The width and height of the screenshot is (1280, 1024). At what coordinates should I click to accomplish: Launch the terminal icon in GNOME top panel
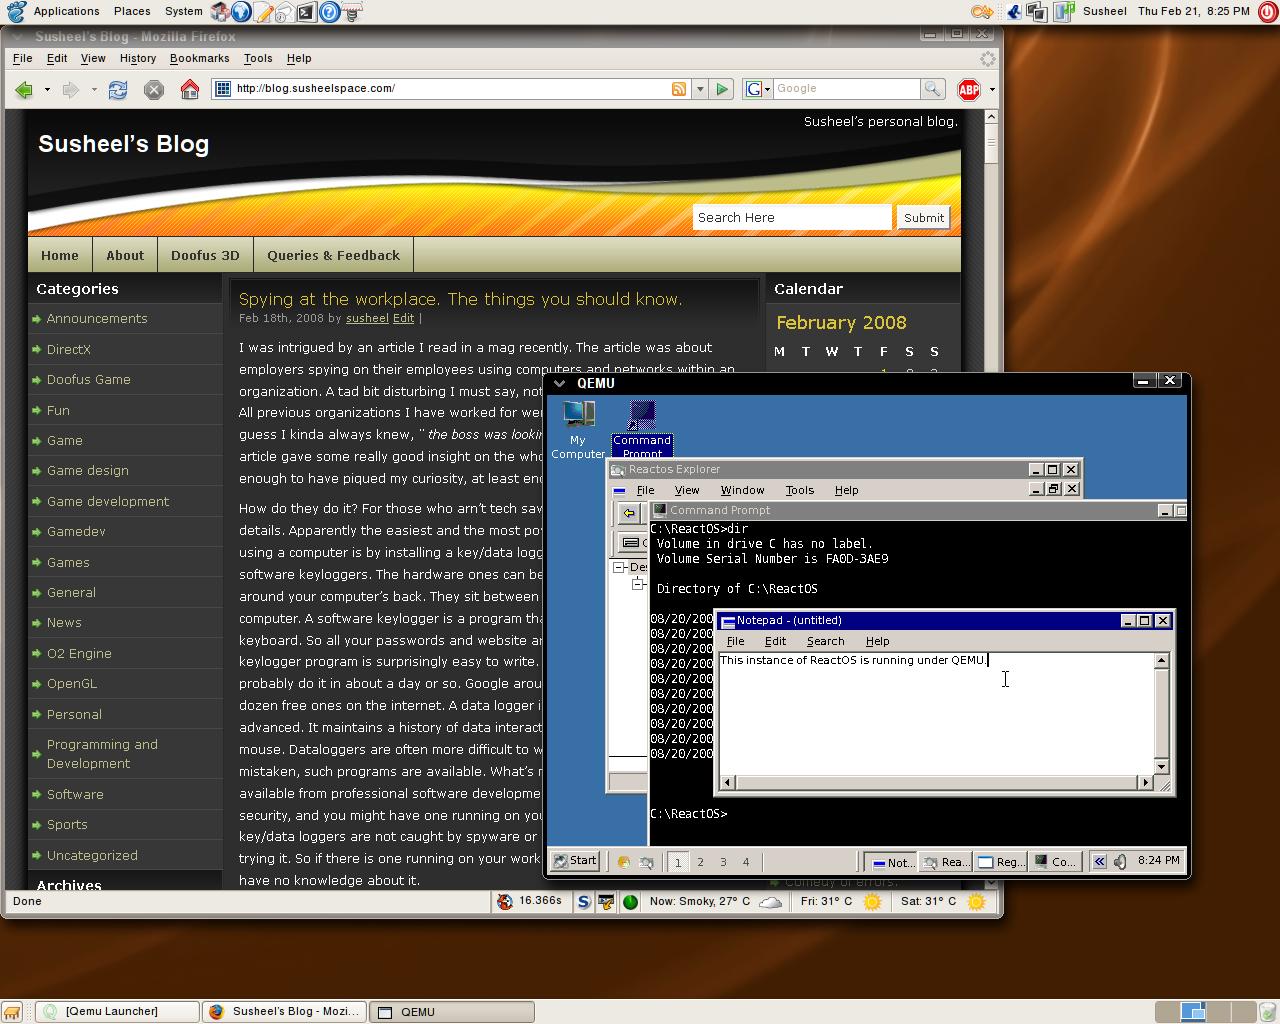(306, 12)
